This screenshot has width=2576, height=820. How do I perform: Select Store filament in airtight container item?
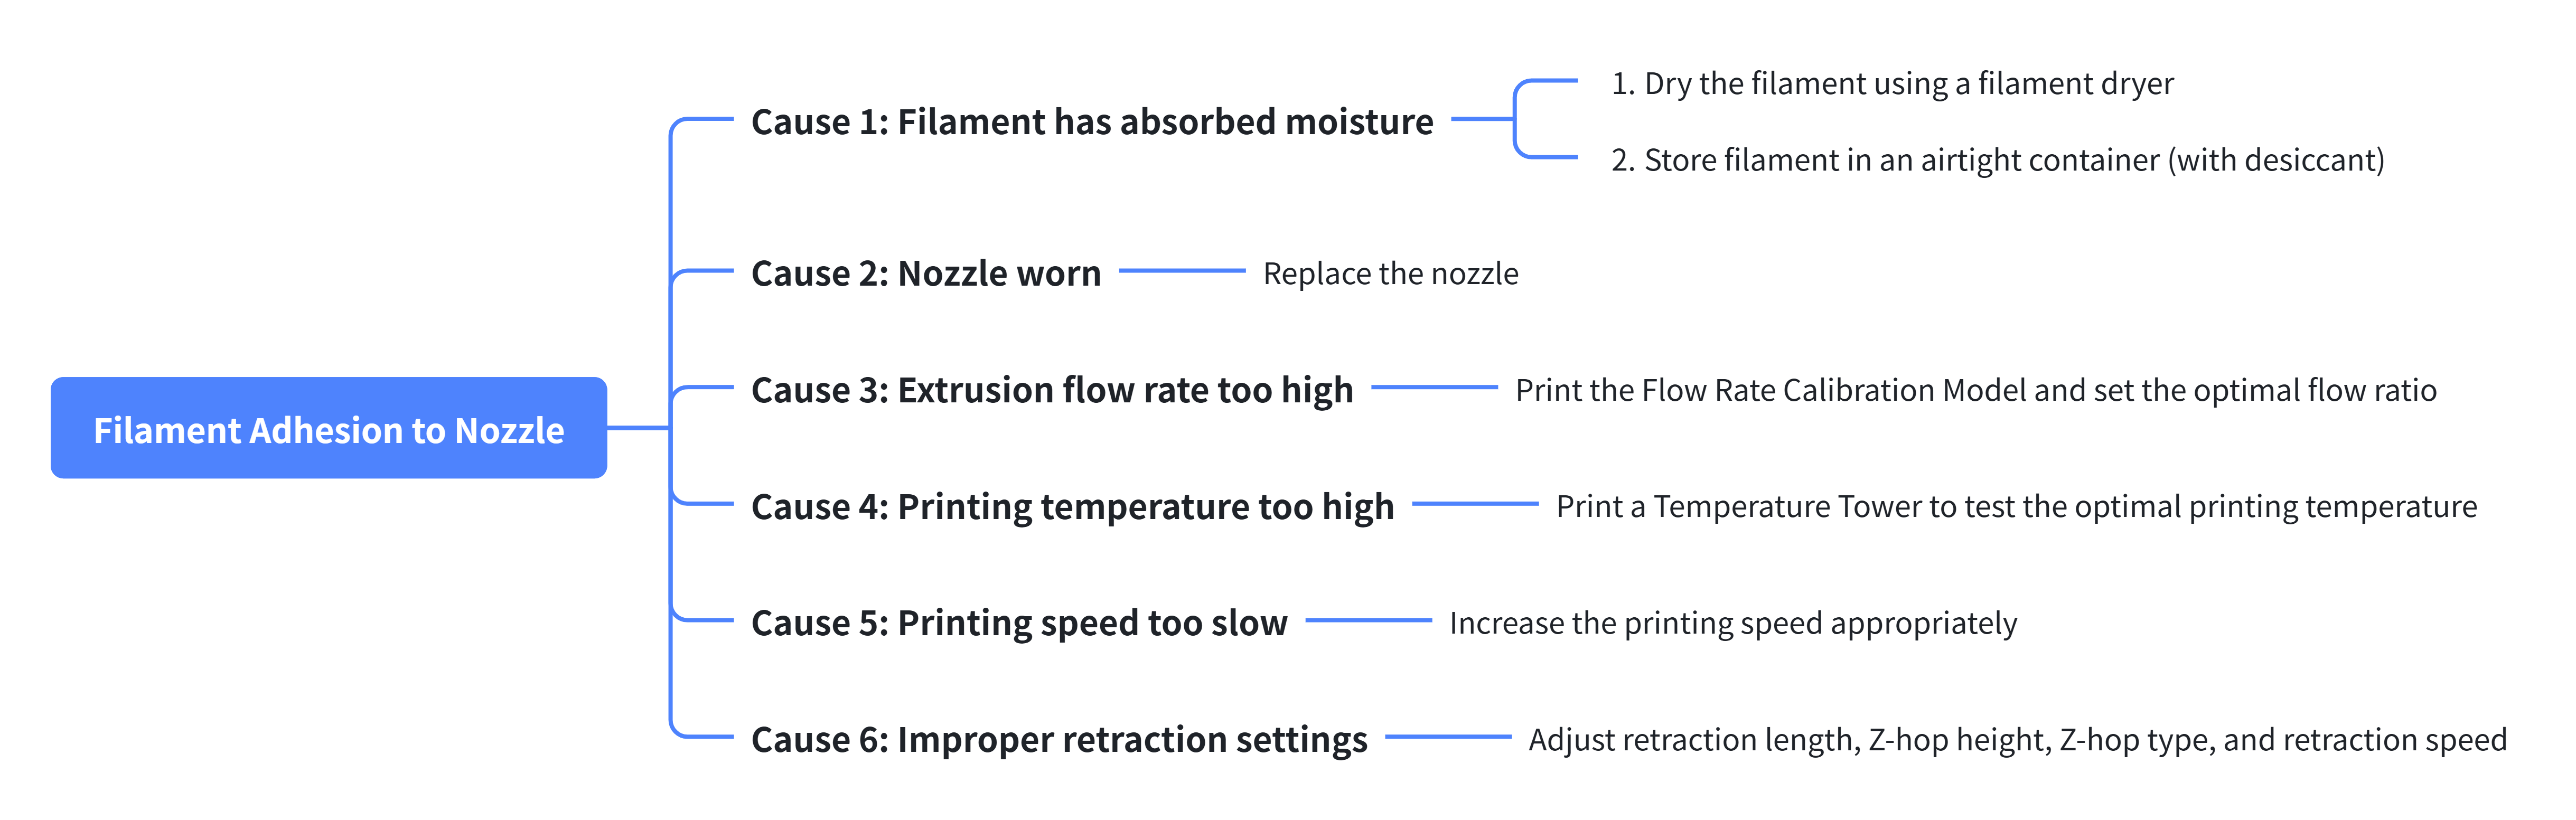1997,160
